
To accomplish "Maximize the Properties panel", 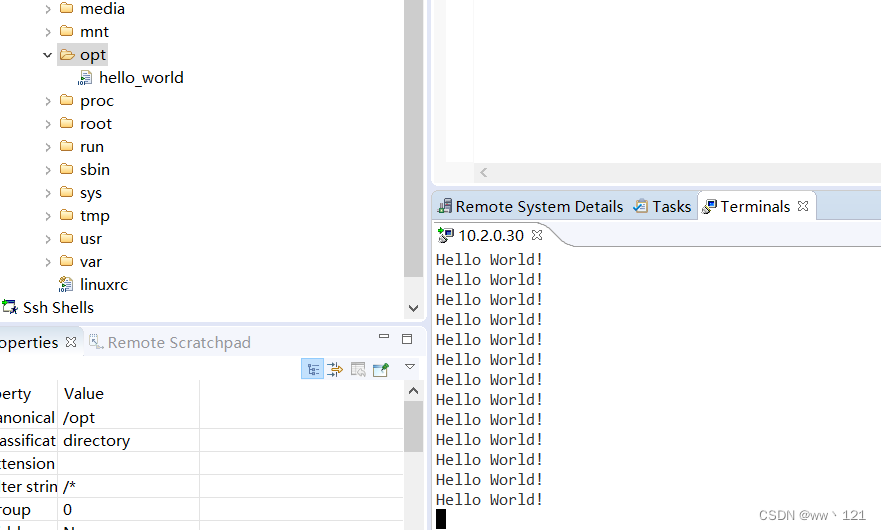I will coord(407,339).
